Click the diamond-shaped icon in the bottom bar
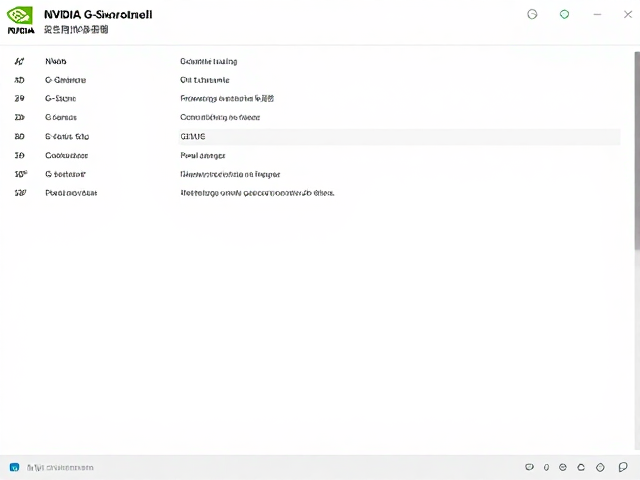This screenshot has height=480, width=640. (x=600, y=467)
